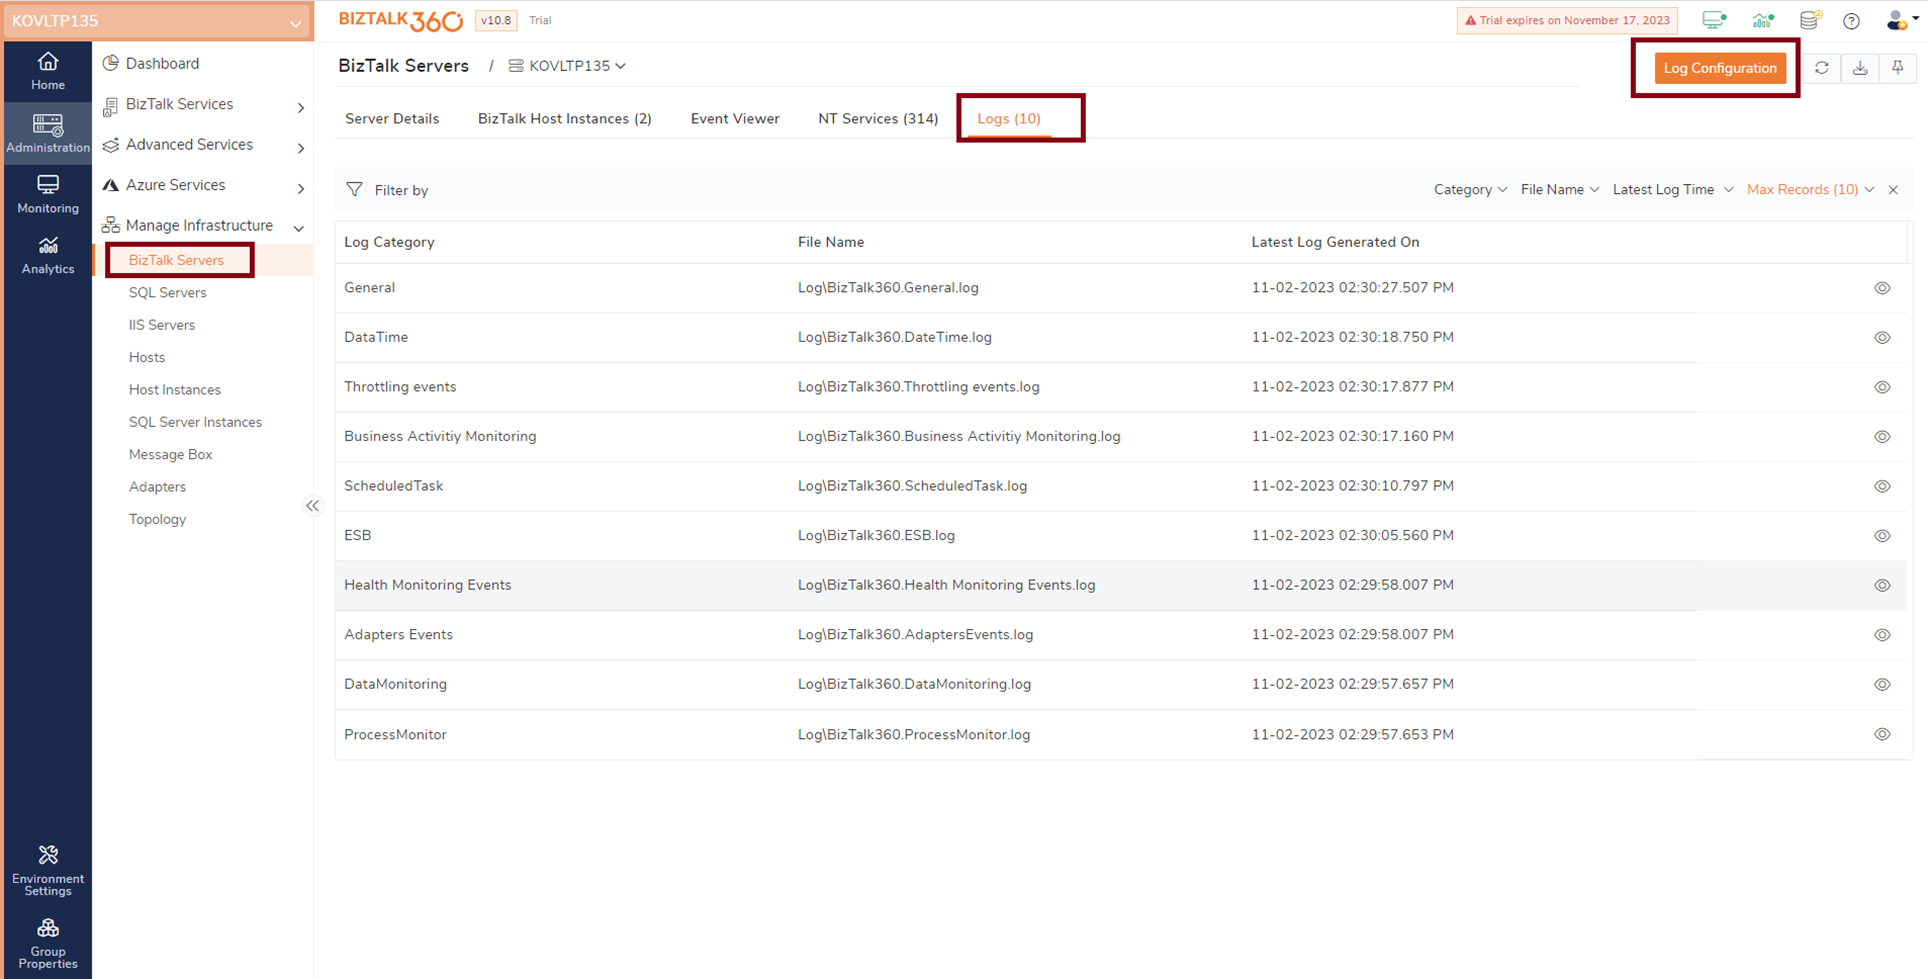View the ProcessMonitor log contents
Viewport: 1928px width, 979px height.
point(1883,734)
